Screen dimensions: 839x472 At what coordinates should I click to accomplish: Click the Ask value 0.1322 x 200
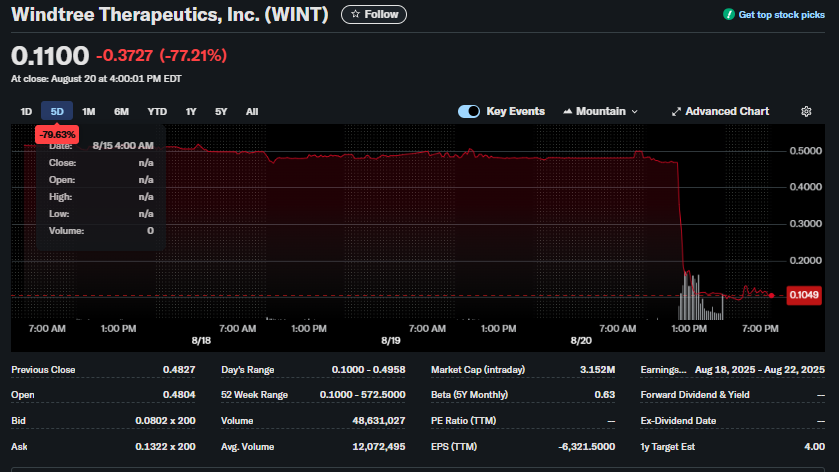tap(165, 446)
